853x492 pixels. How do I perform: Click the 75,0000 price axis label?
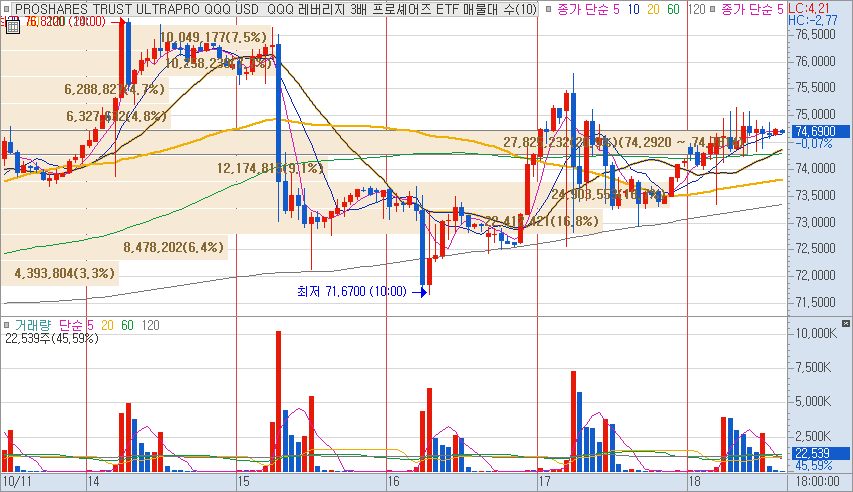pyautogui.click(x=815, y=114)
